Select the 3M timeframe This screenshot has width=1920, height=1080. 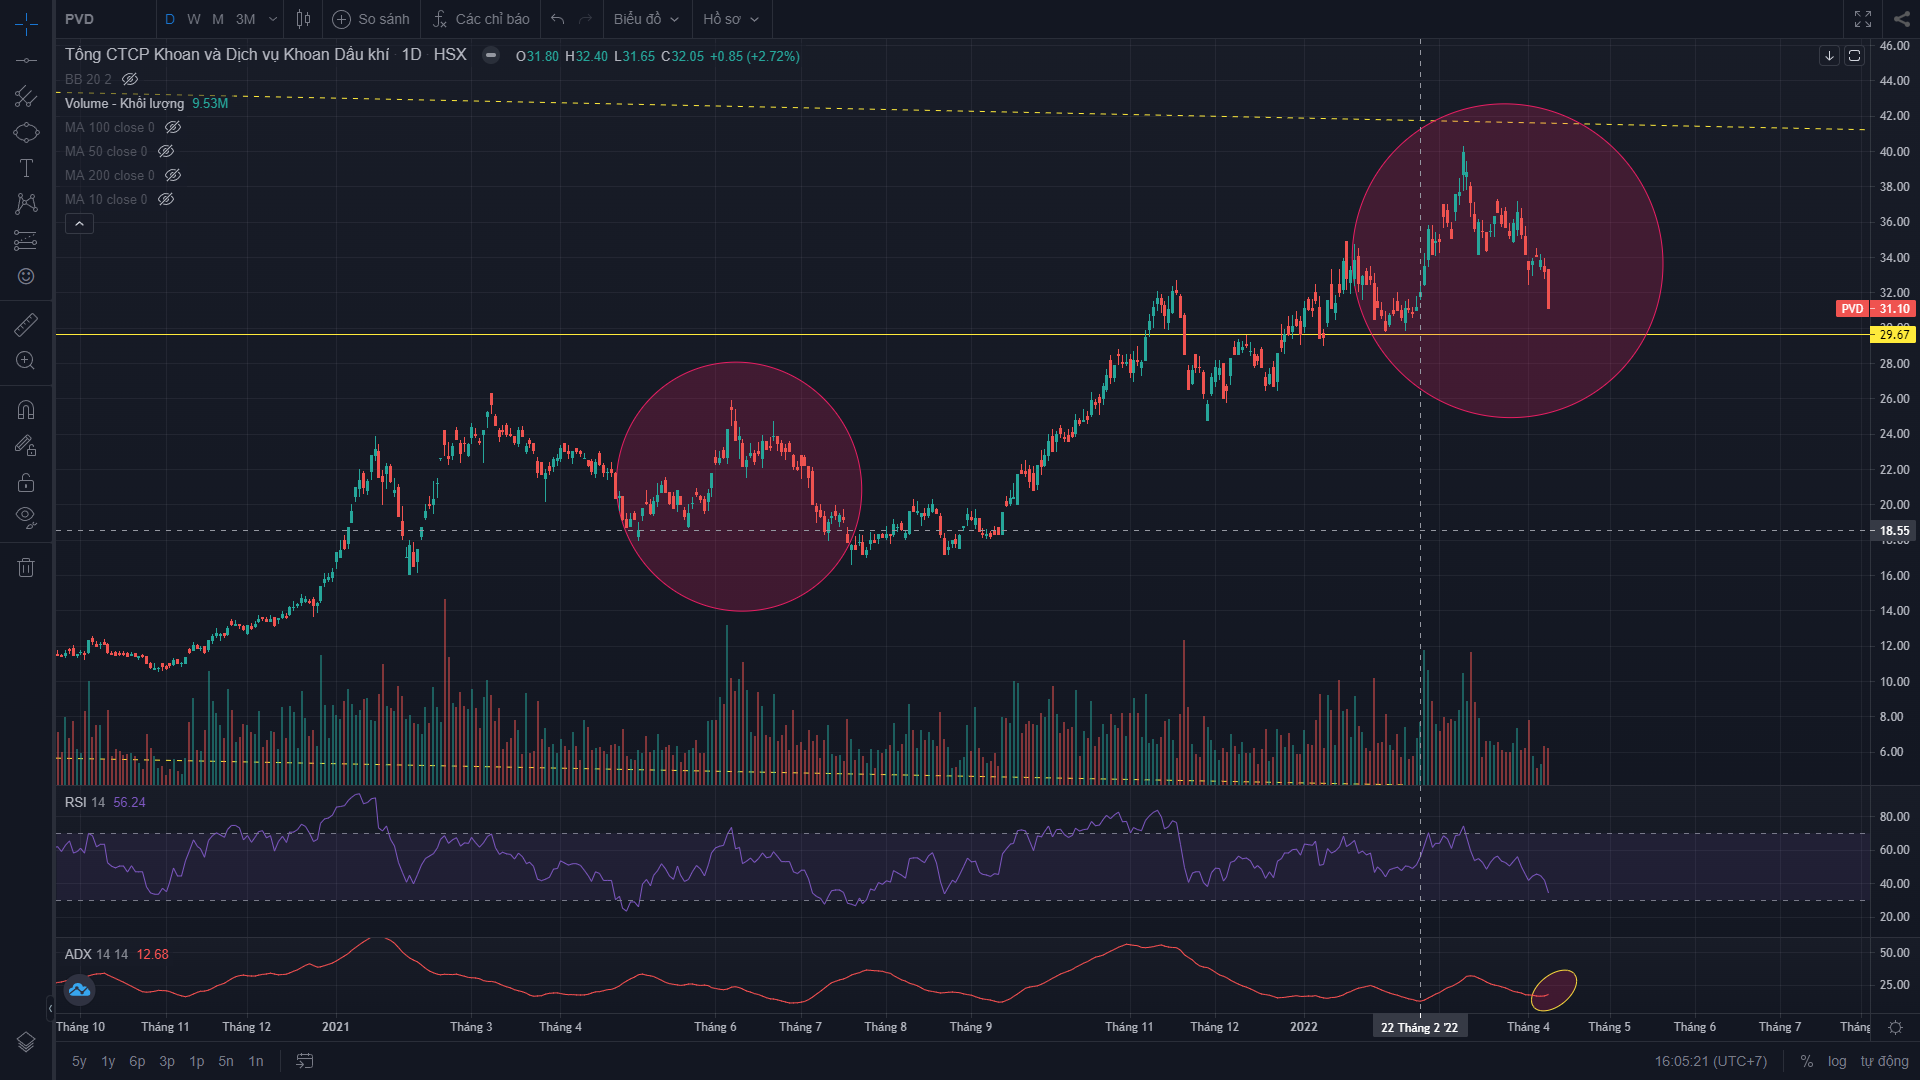[246, 19]
